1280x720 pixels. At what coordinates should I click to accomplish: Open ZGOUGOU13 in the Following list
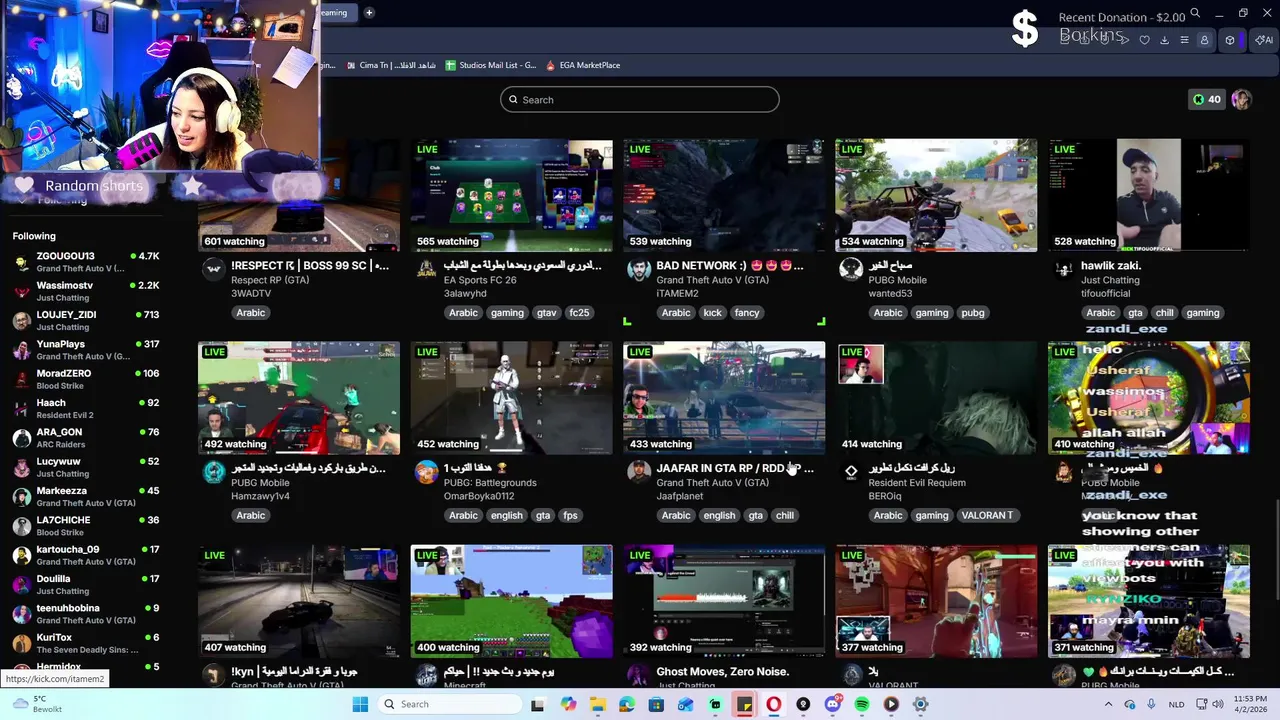click(x=86, y=262)
